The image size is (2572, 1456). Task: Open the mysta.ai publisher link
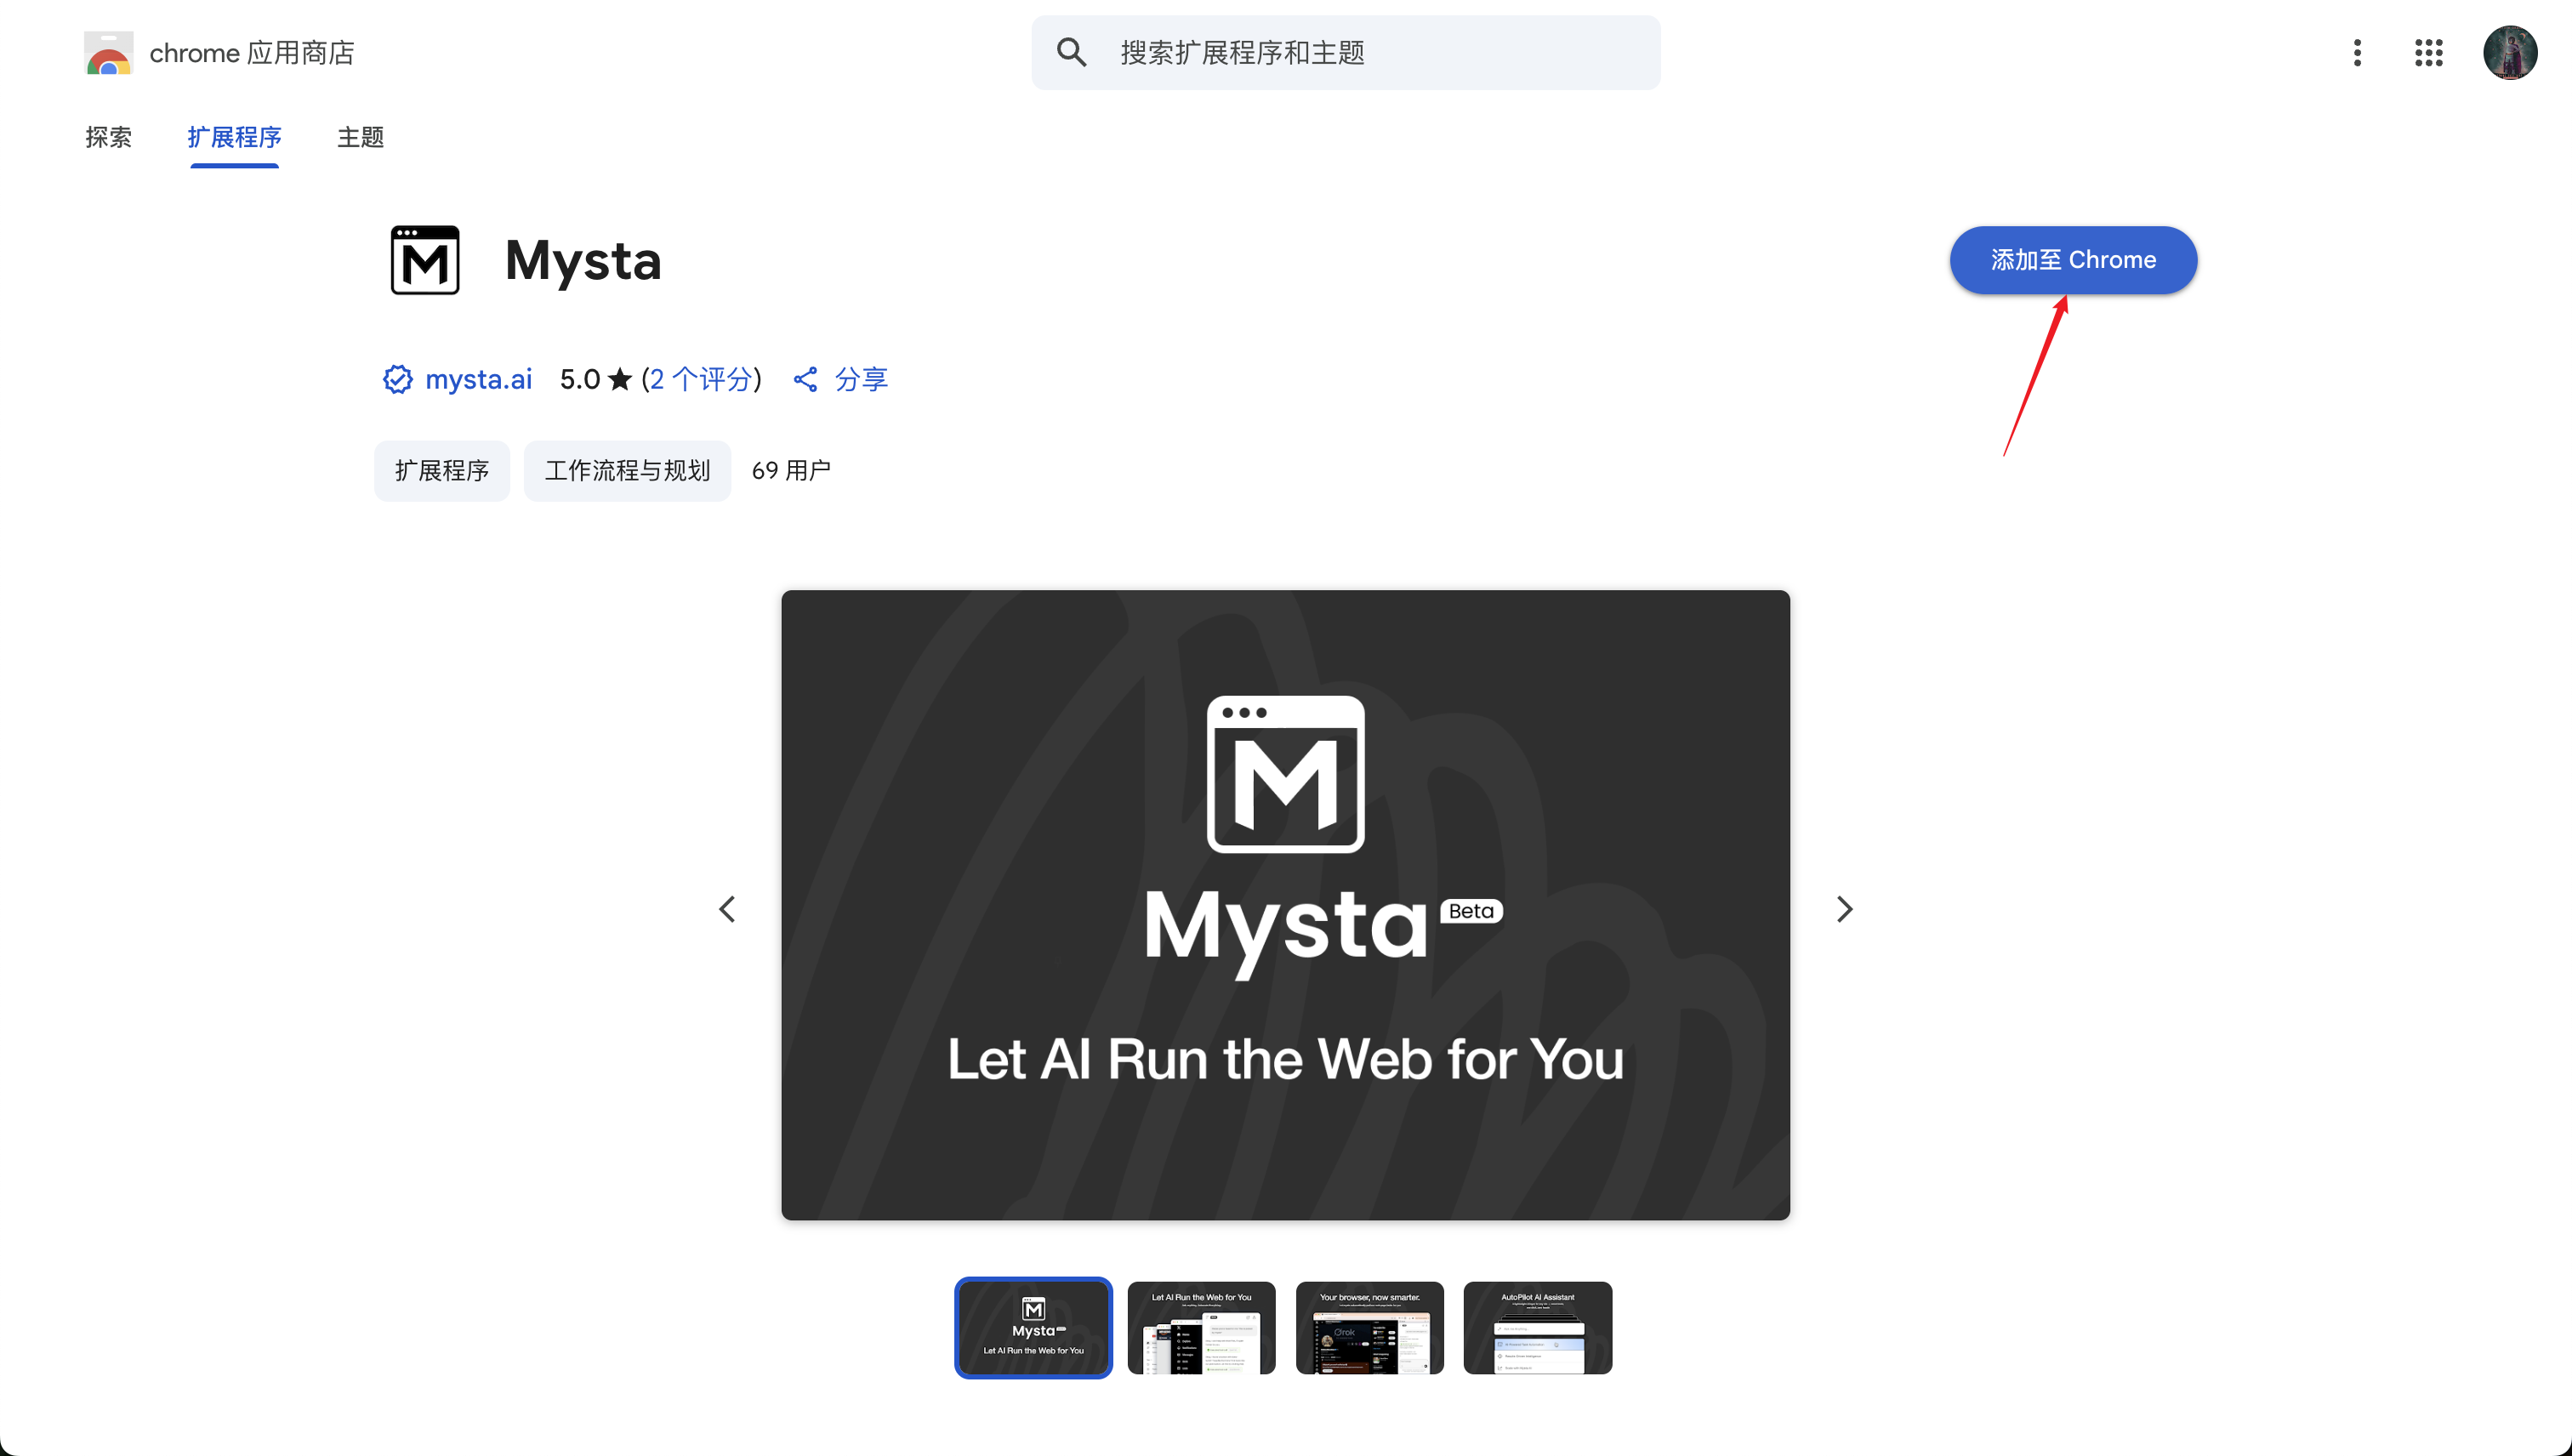click(x=478, y=379)
